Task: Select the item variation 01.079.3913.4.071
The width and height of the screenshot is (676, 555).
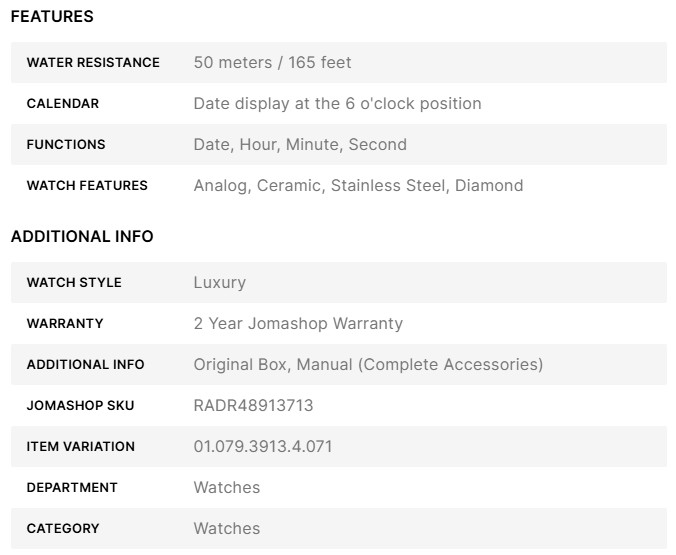Action: point(263,447)
